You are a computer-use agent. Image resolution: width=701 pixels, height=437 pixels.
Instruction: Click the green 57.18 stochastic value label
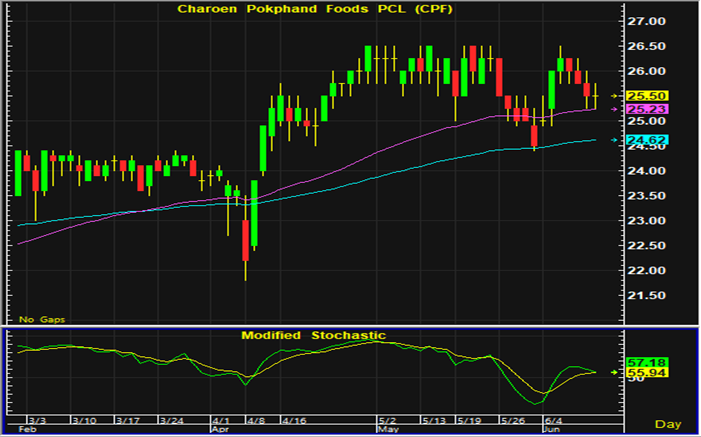click(x=647, y=362)
